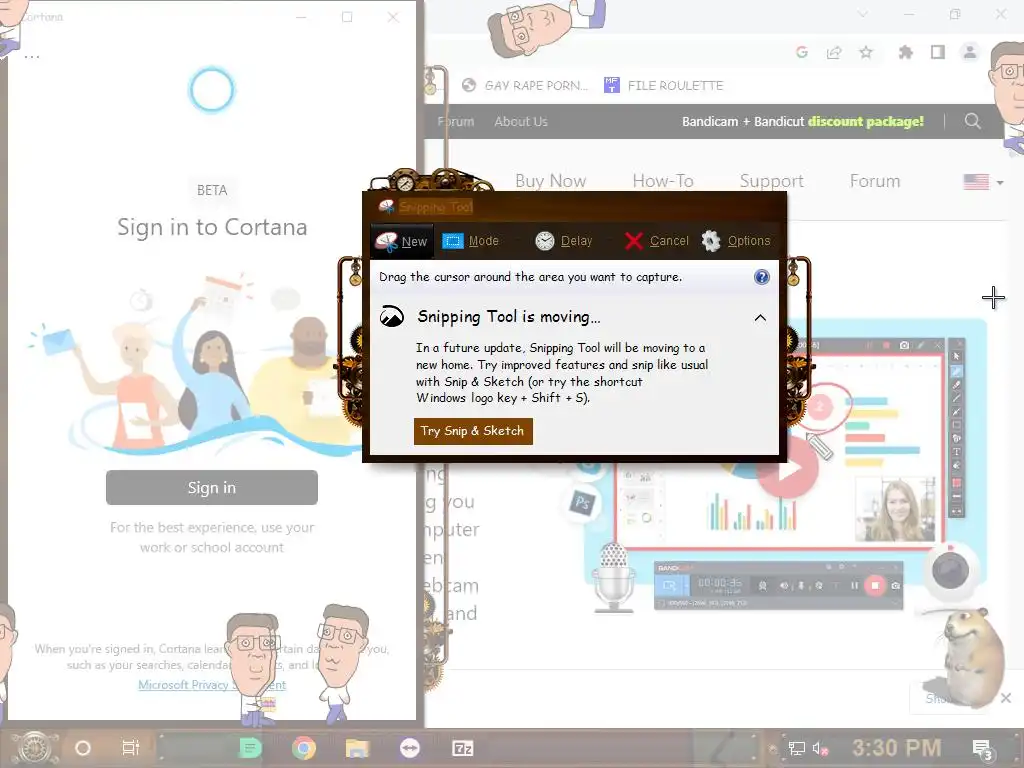Image resolution: width=1024 pixels, height=768 pixels.
Task: Open 7-Zip from the taskbar
Action: click(462, 748)
